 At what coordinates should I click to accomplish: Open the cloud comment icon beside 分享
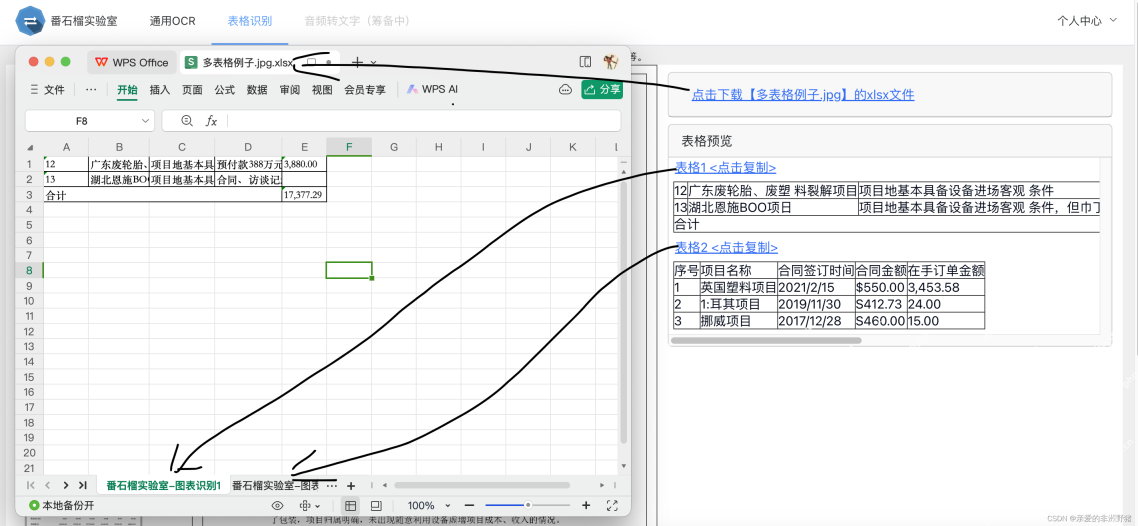point(565,90)
